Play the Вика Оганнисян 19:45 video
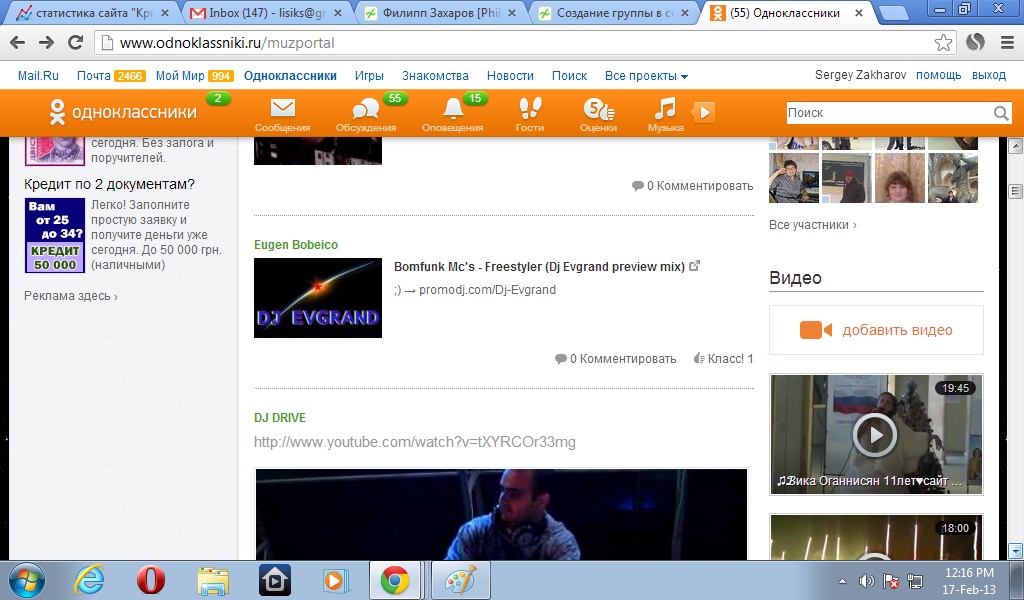The width and height of the screenshot is (1024, 600). 876,434
